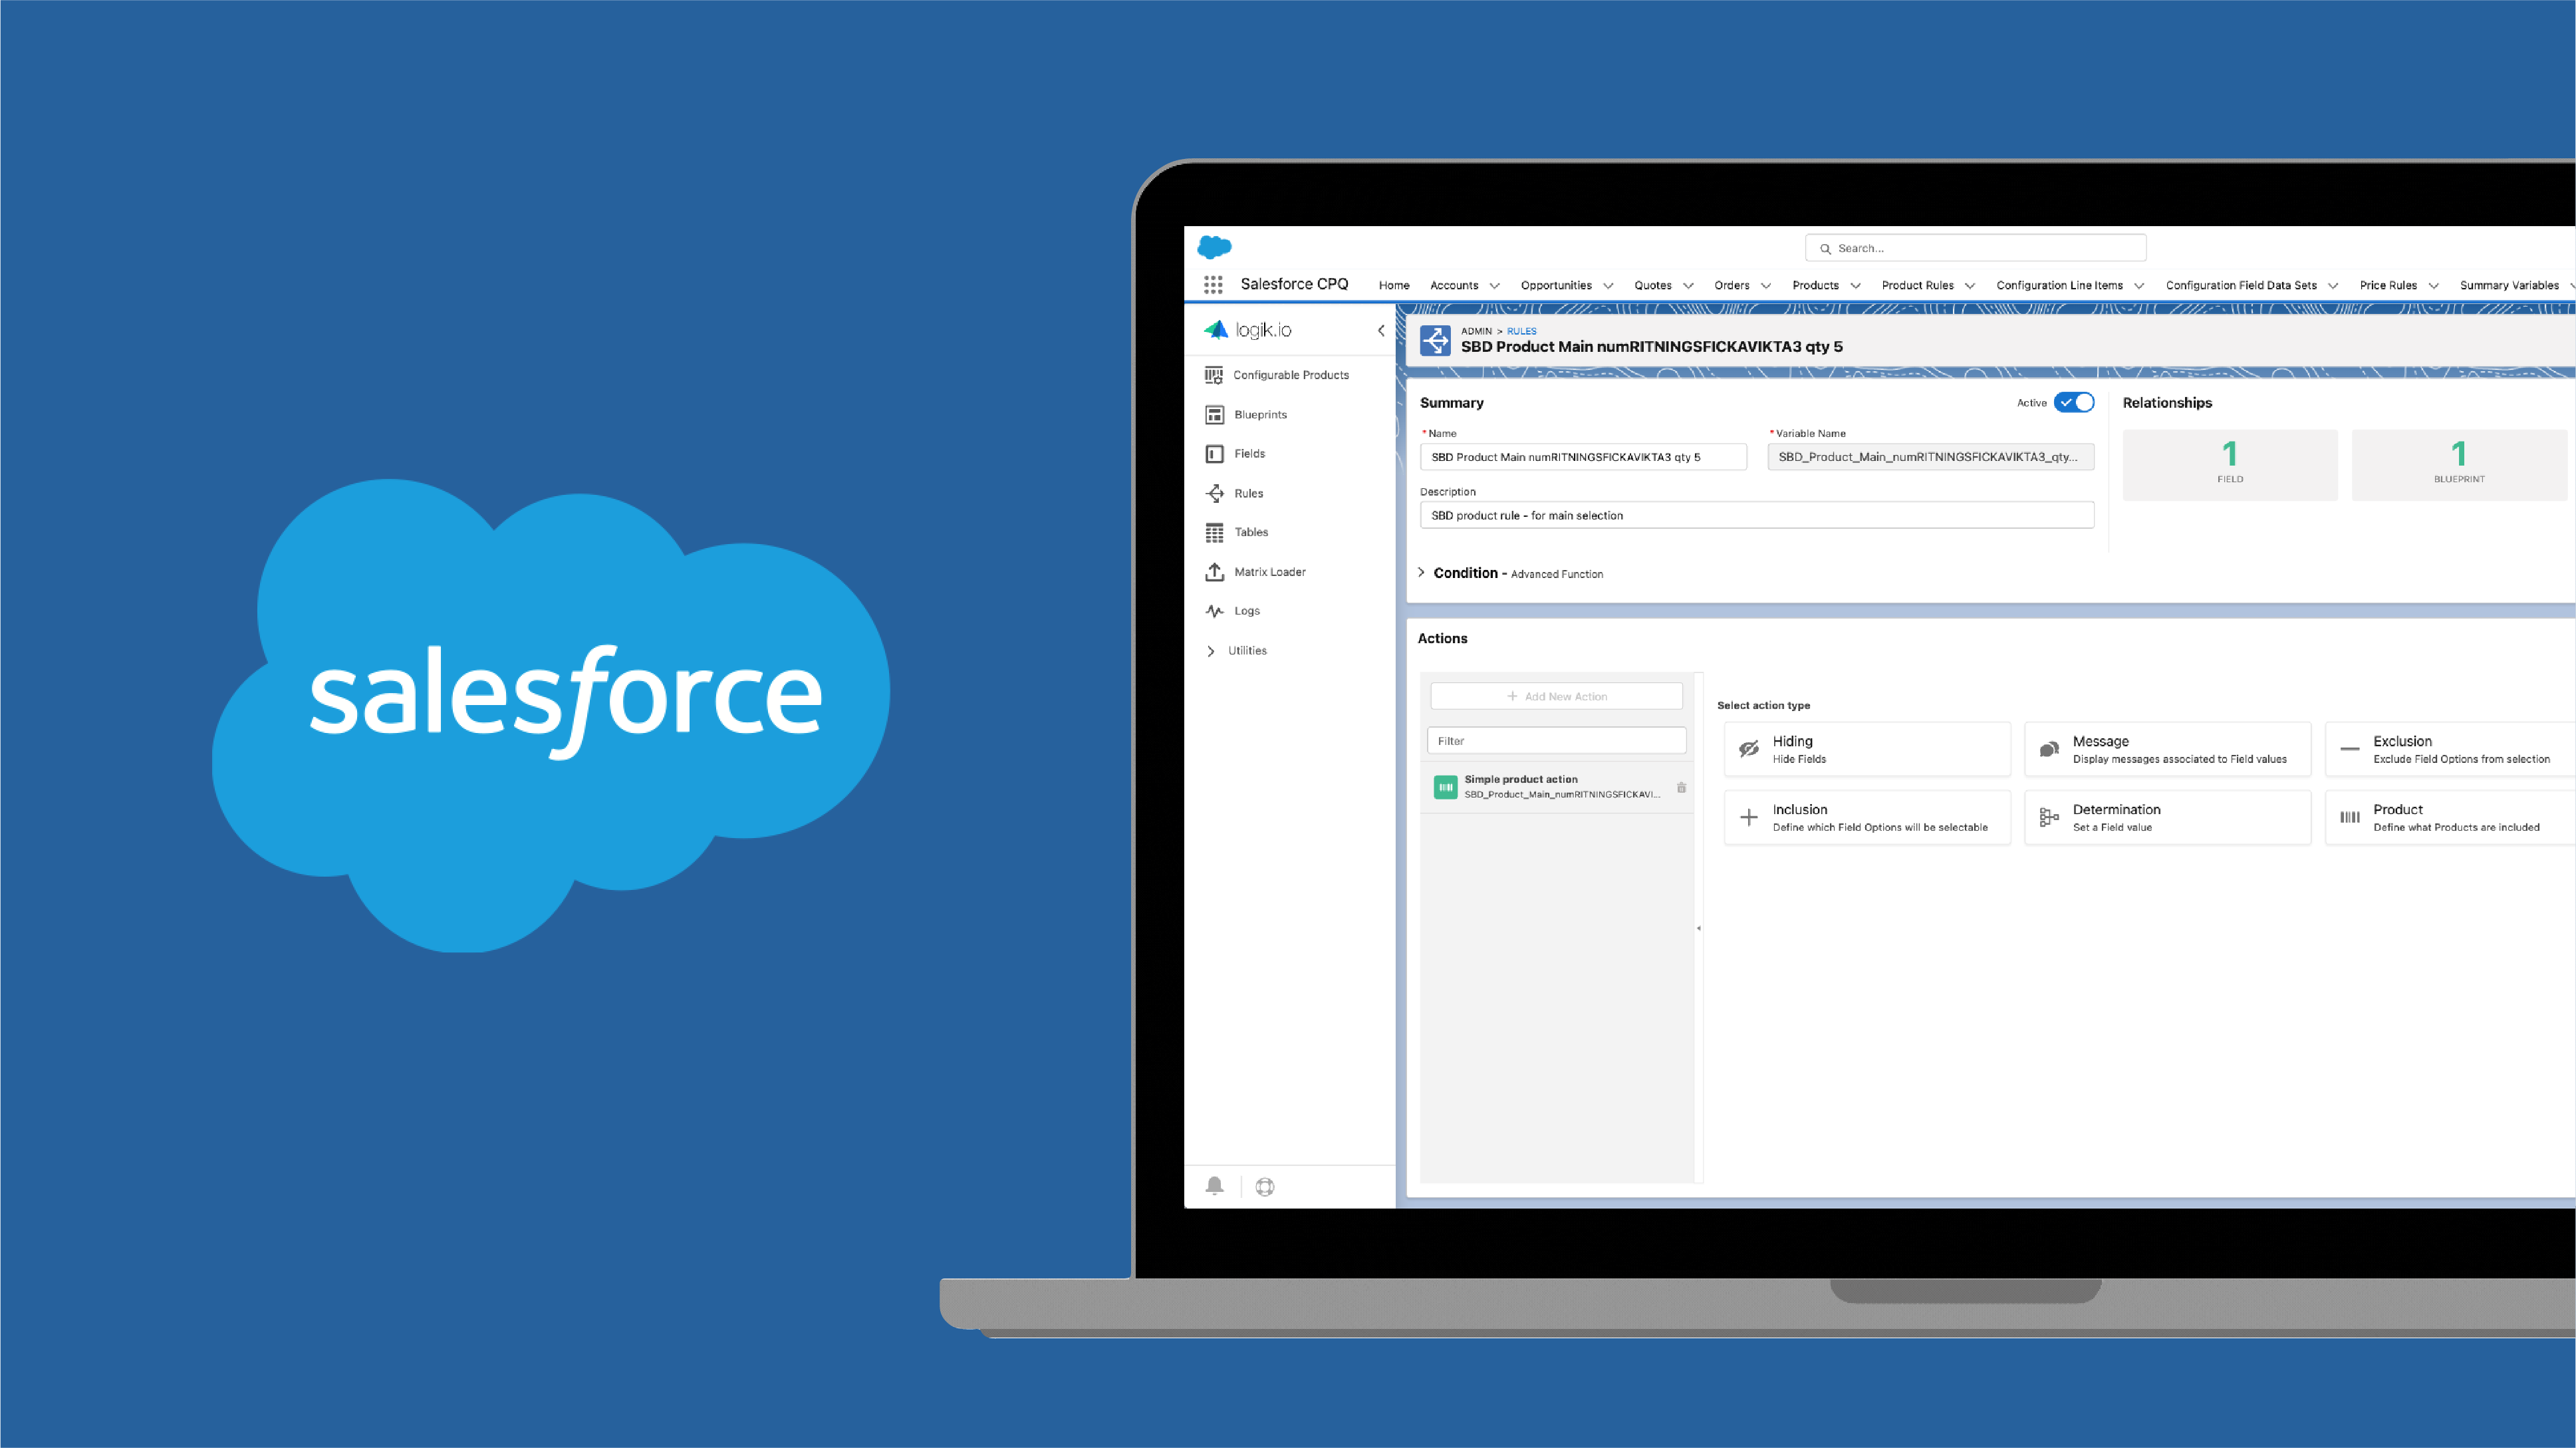Screen dimensions: 2576x1448
Task: Open Configuration Line Items tab
Action: 2059,286
